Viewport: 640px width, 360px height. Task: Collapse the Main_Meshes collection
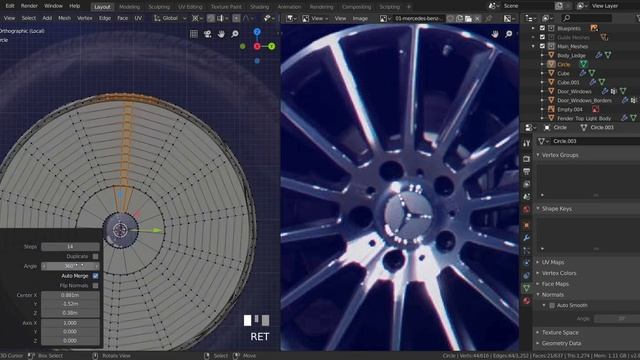click(x=533, y=46)
